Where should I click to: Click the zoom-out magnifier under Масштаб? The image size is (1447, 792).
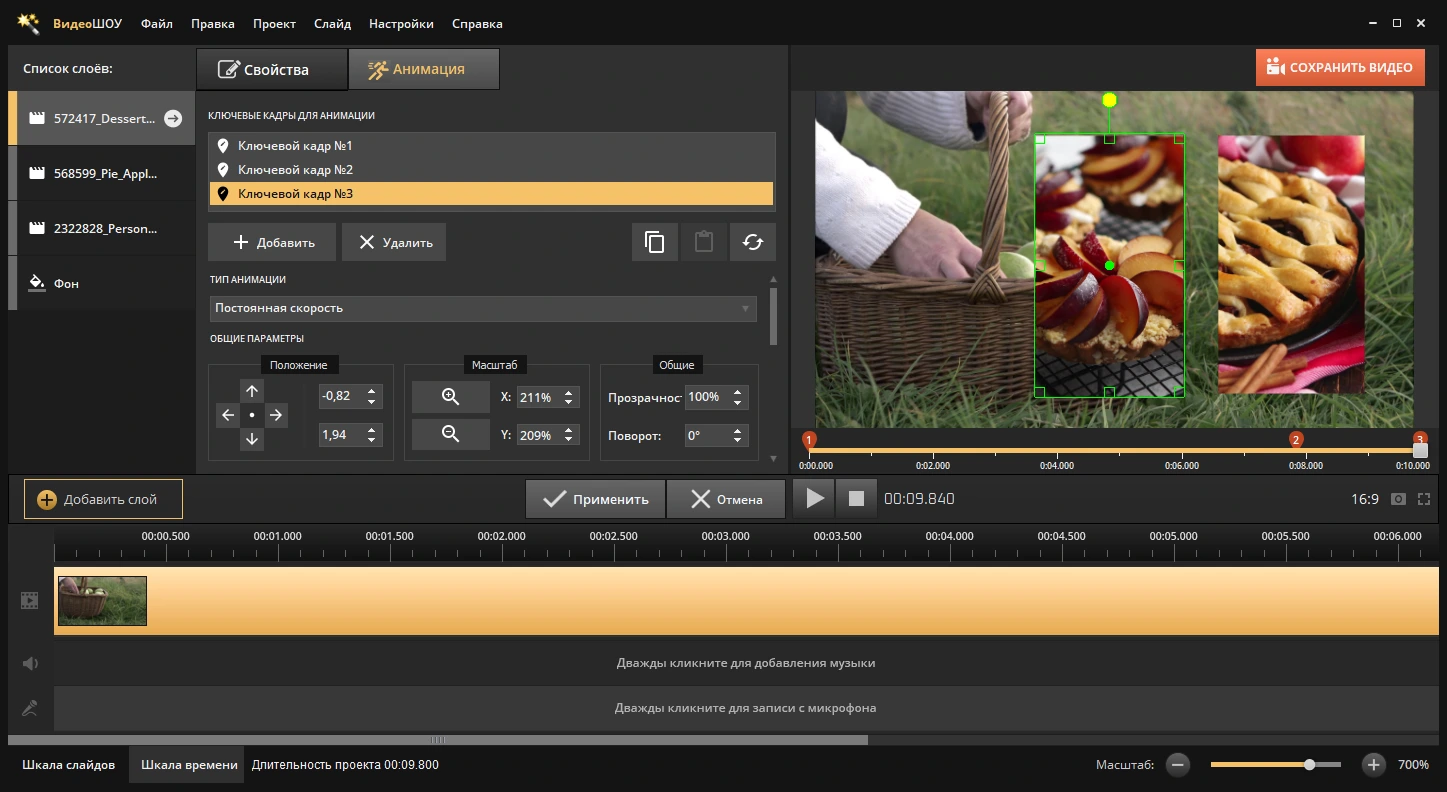point(451,434)
